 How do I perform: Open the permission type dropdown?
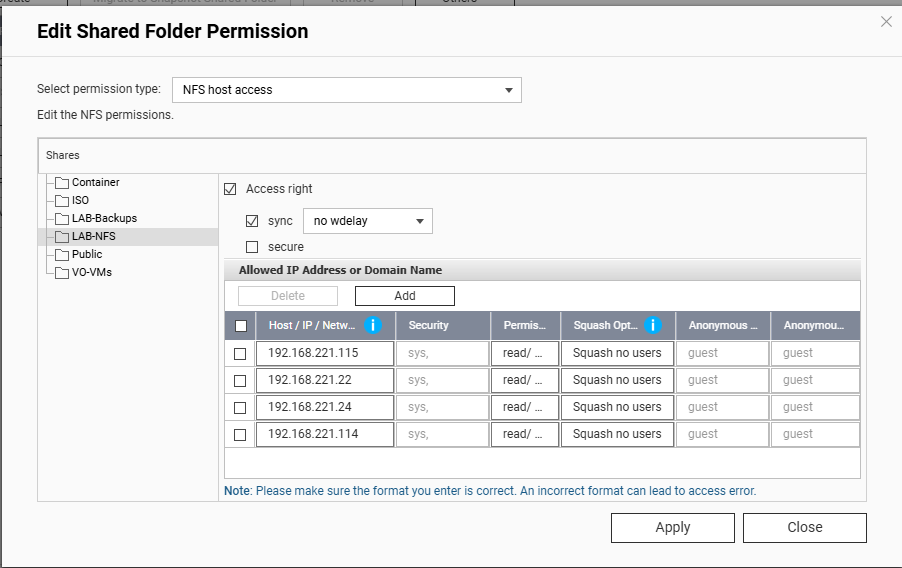tap(346, 90)
